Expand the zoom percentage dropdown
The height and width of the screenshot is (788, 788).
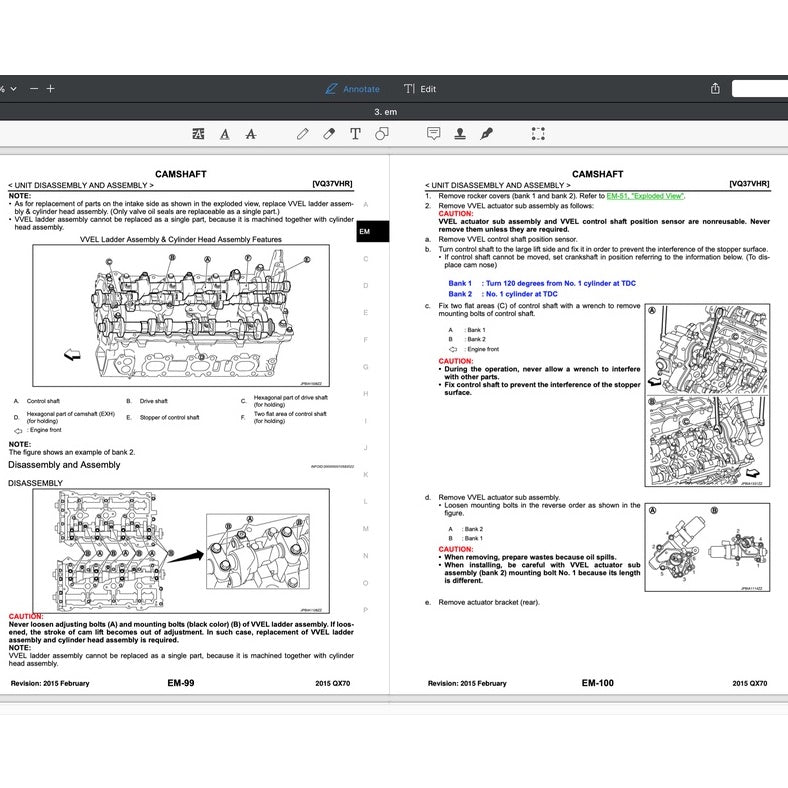[x=9, y=89]
